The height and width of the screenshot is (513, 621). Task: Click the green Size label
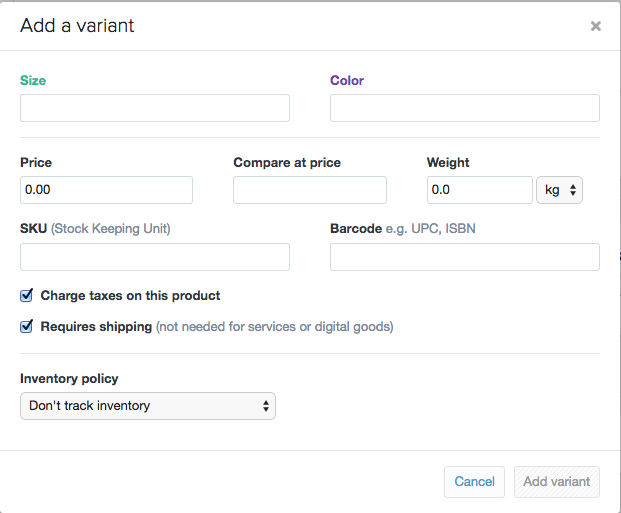point(33,80)
